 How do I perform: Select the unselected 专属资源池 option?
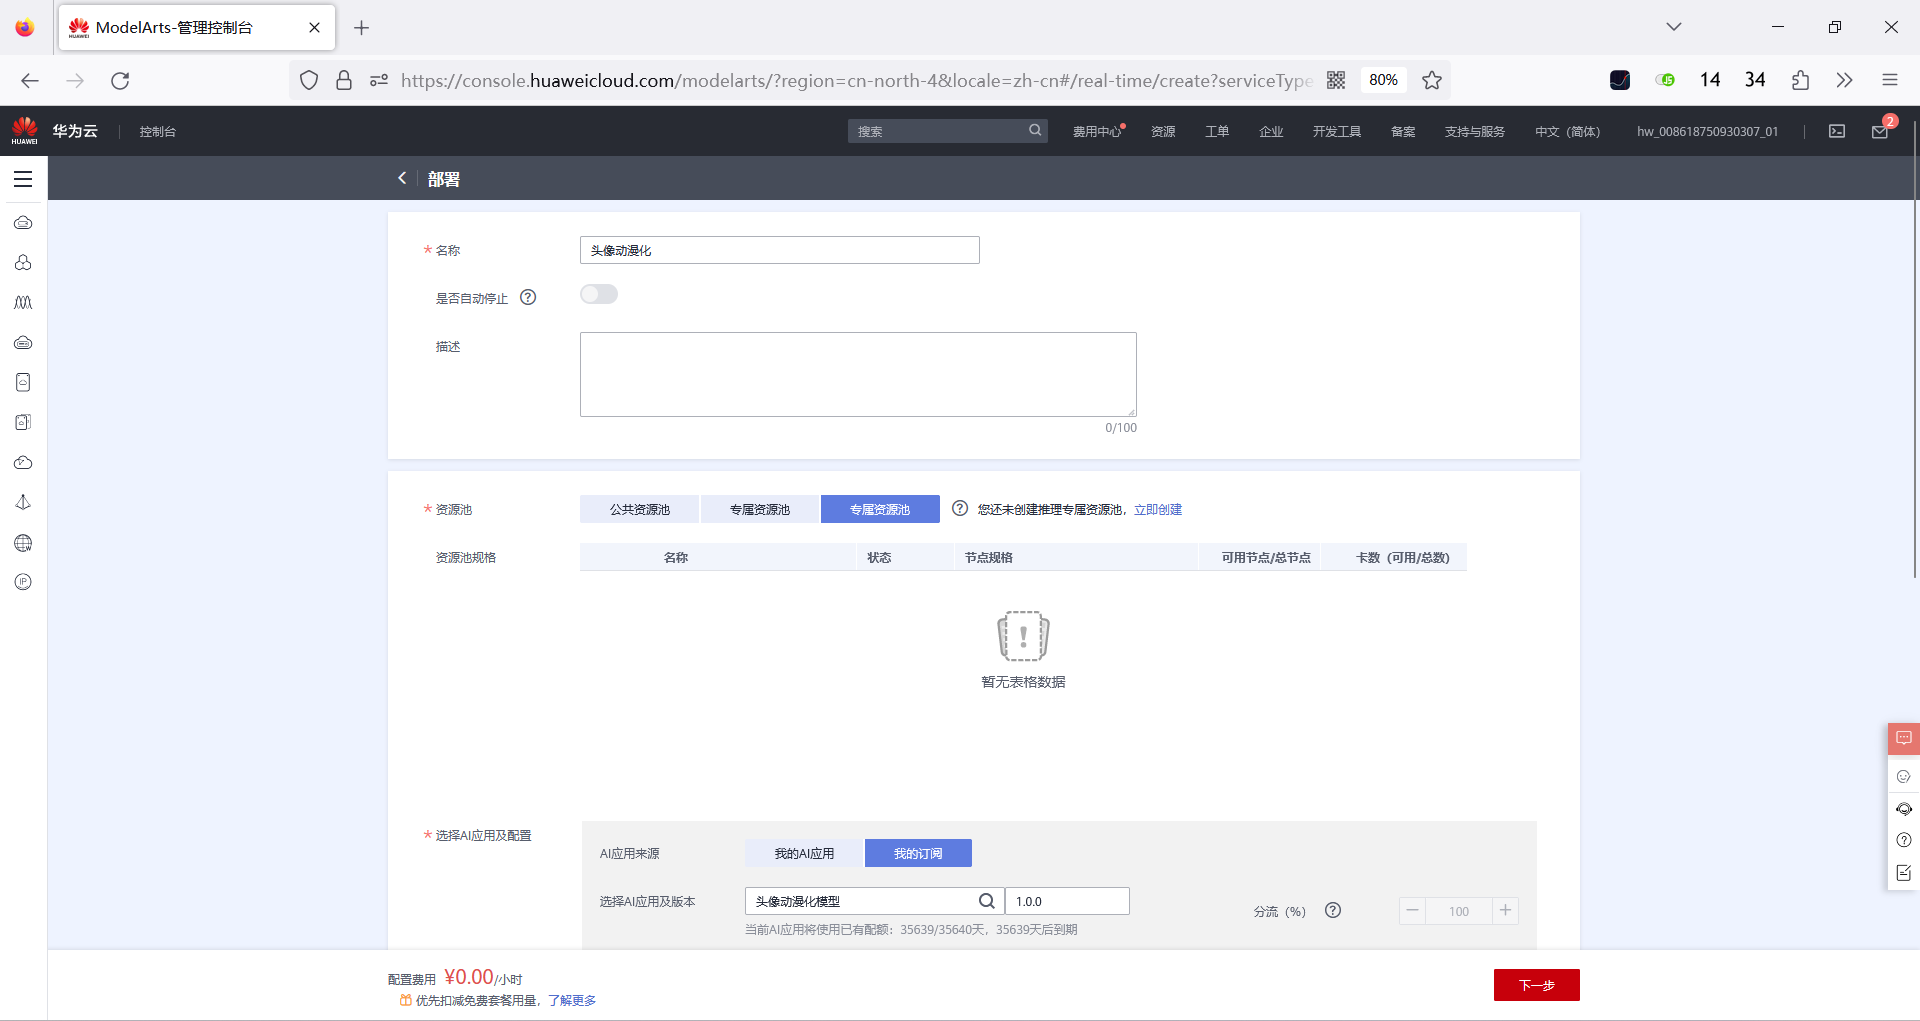[760, 509]
